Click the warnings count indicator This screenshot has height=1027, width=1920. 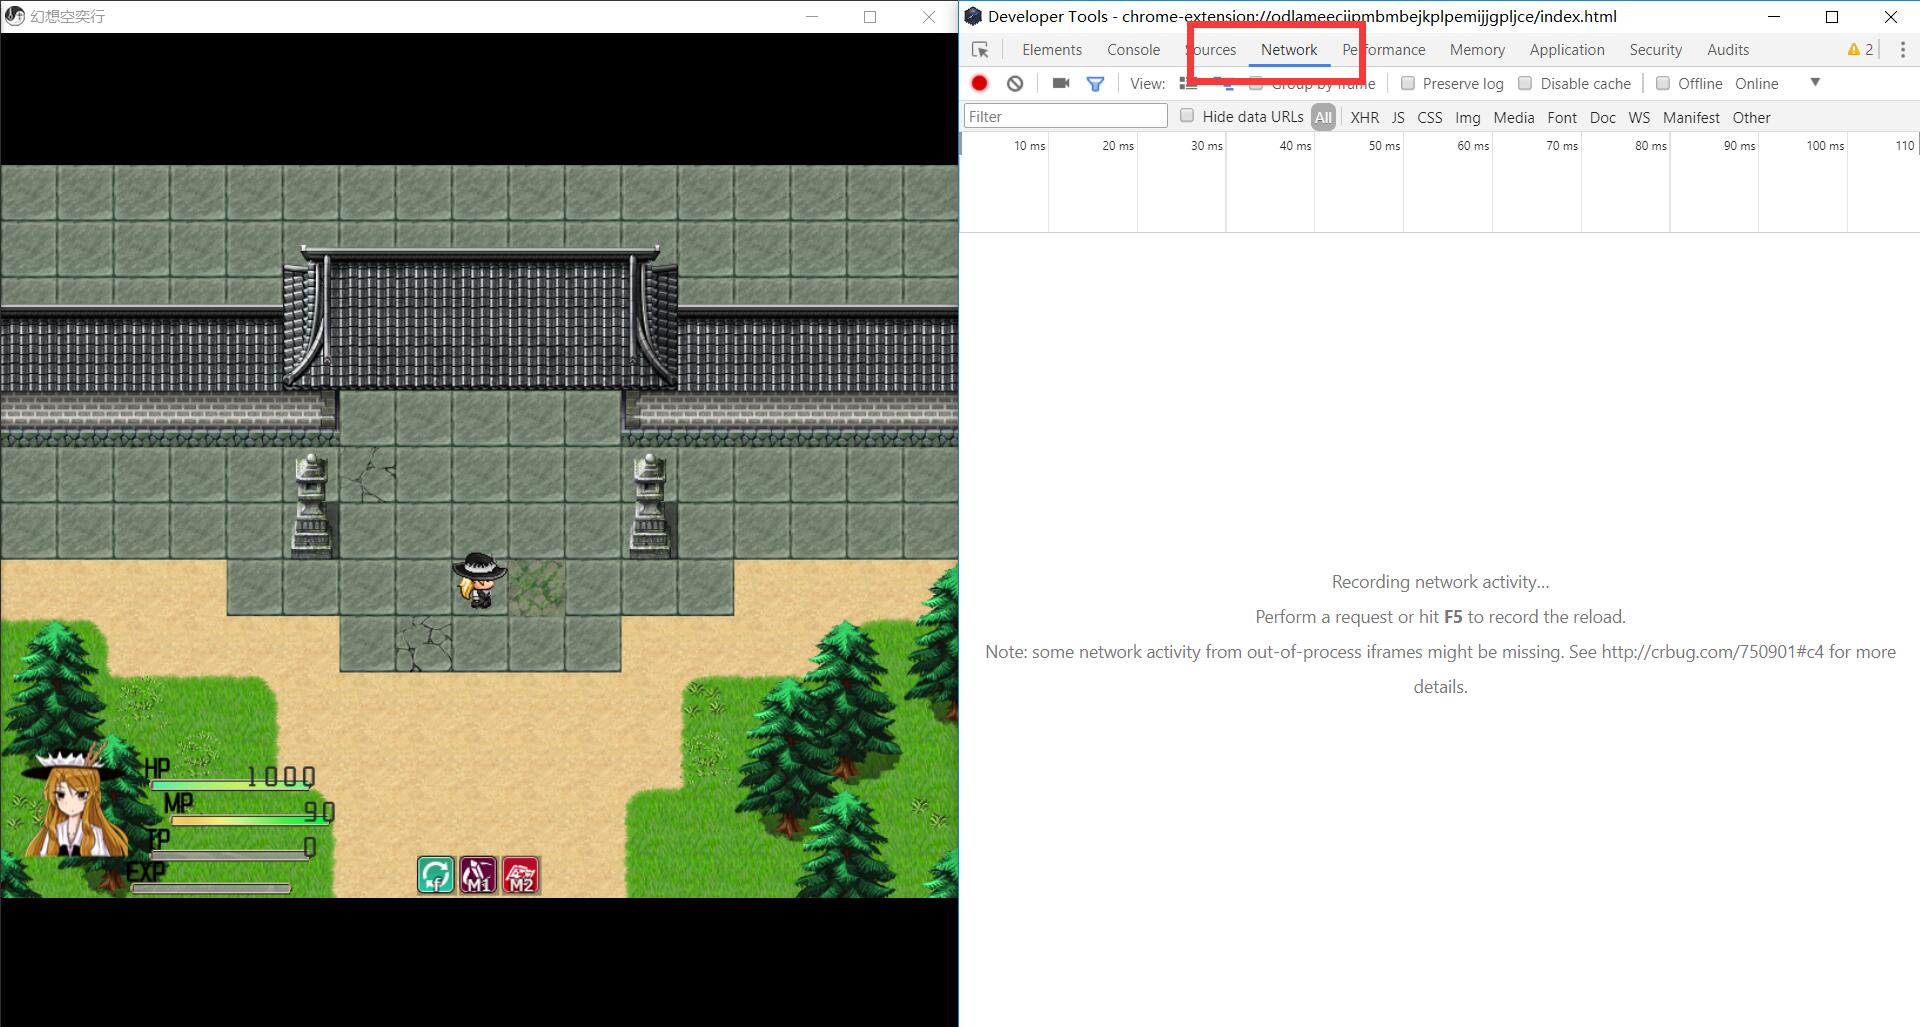[1860, 50]
